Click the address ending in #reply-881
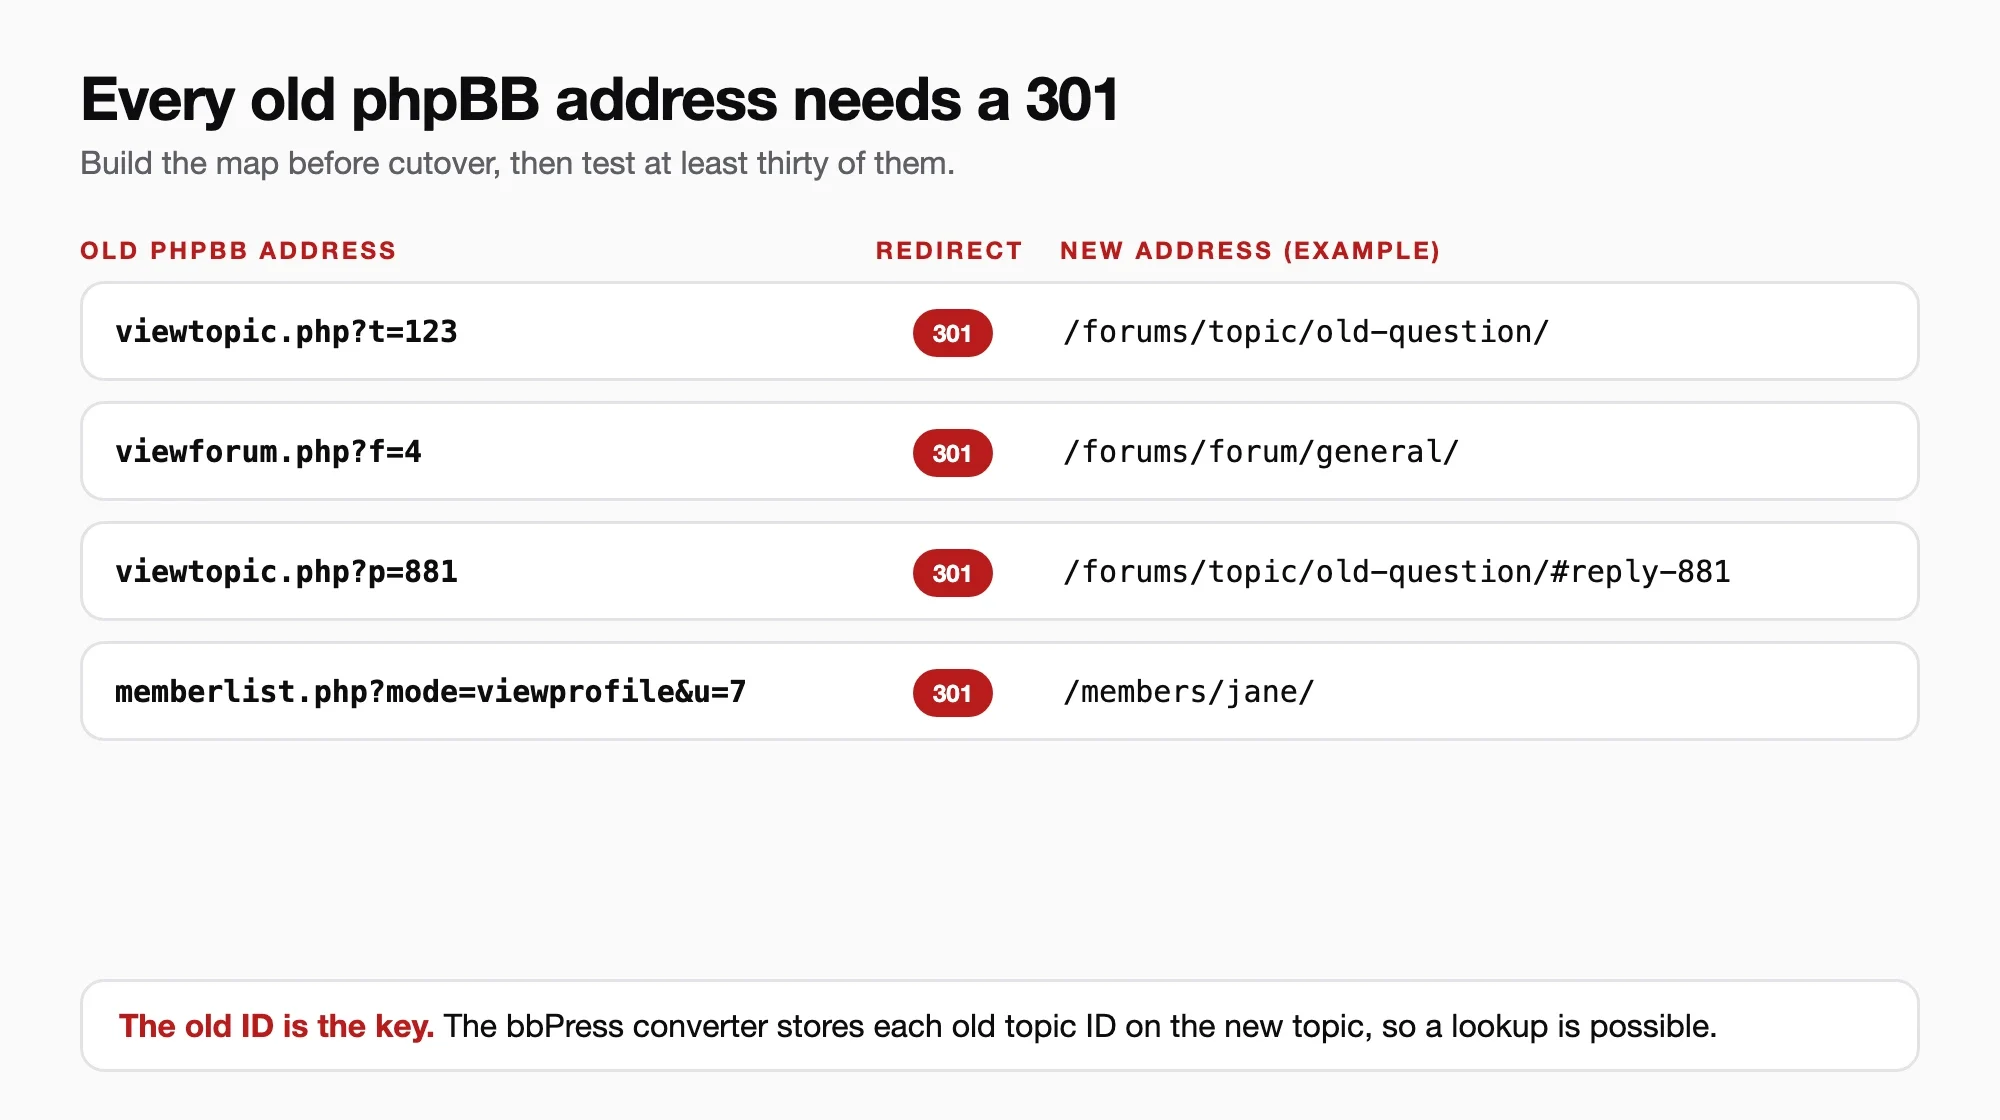The height and width of the screenshot is (1120, 2000). 1397,572
